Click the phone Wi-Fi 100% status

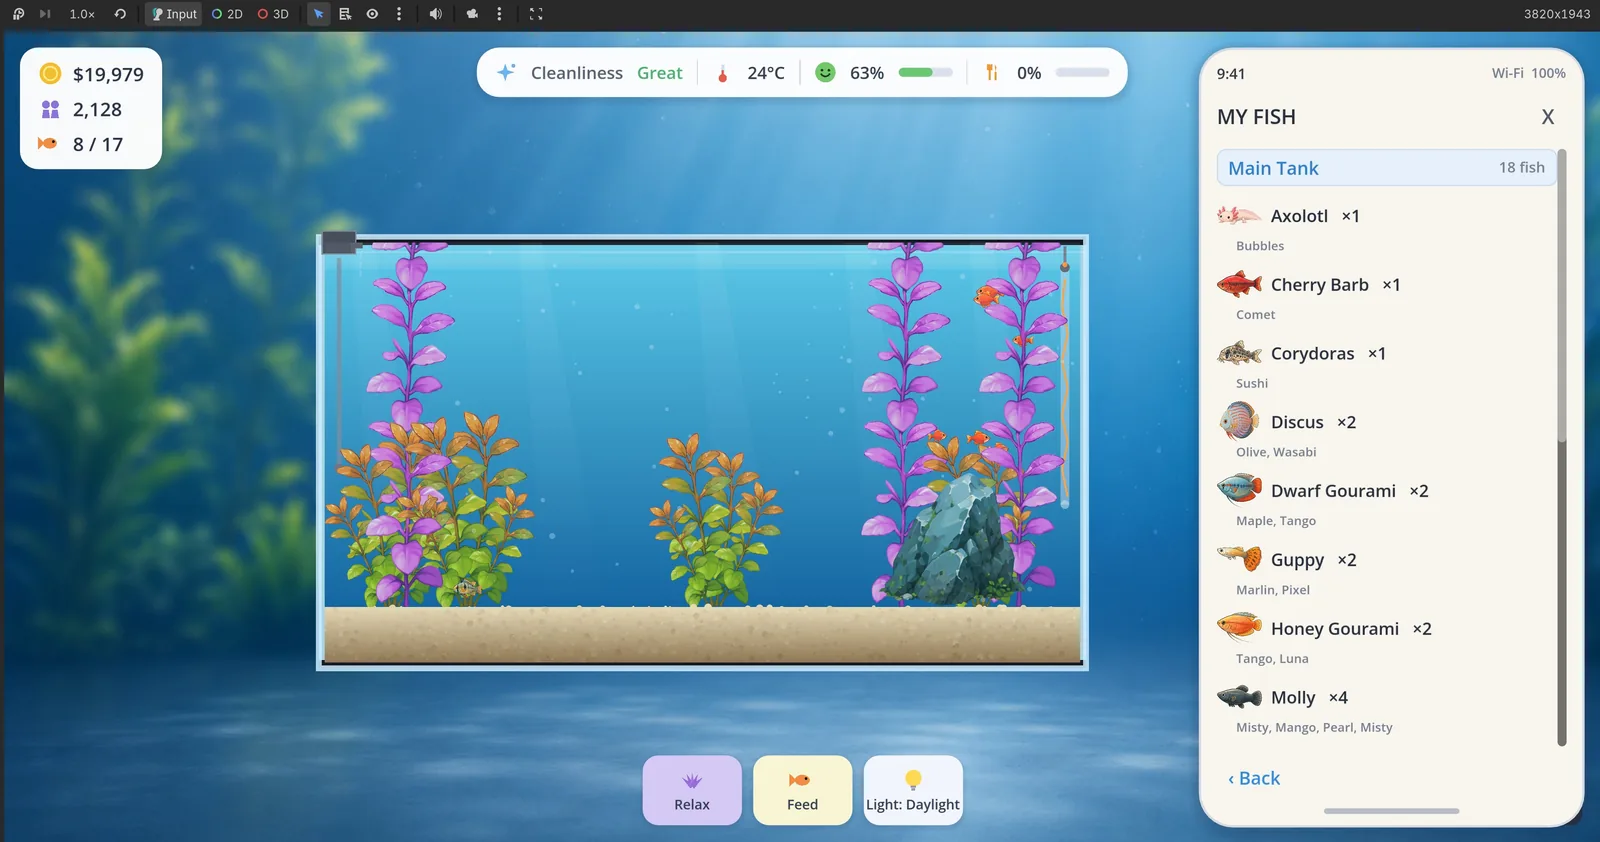point(1529,73)
